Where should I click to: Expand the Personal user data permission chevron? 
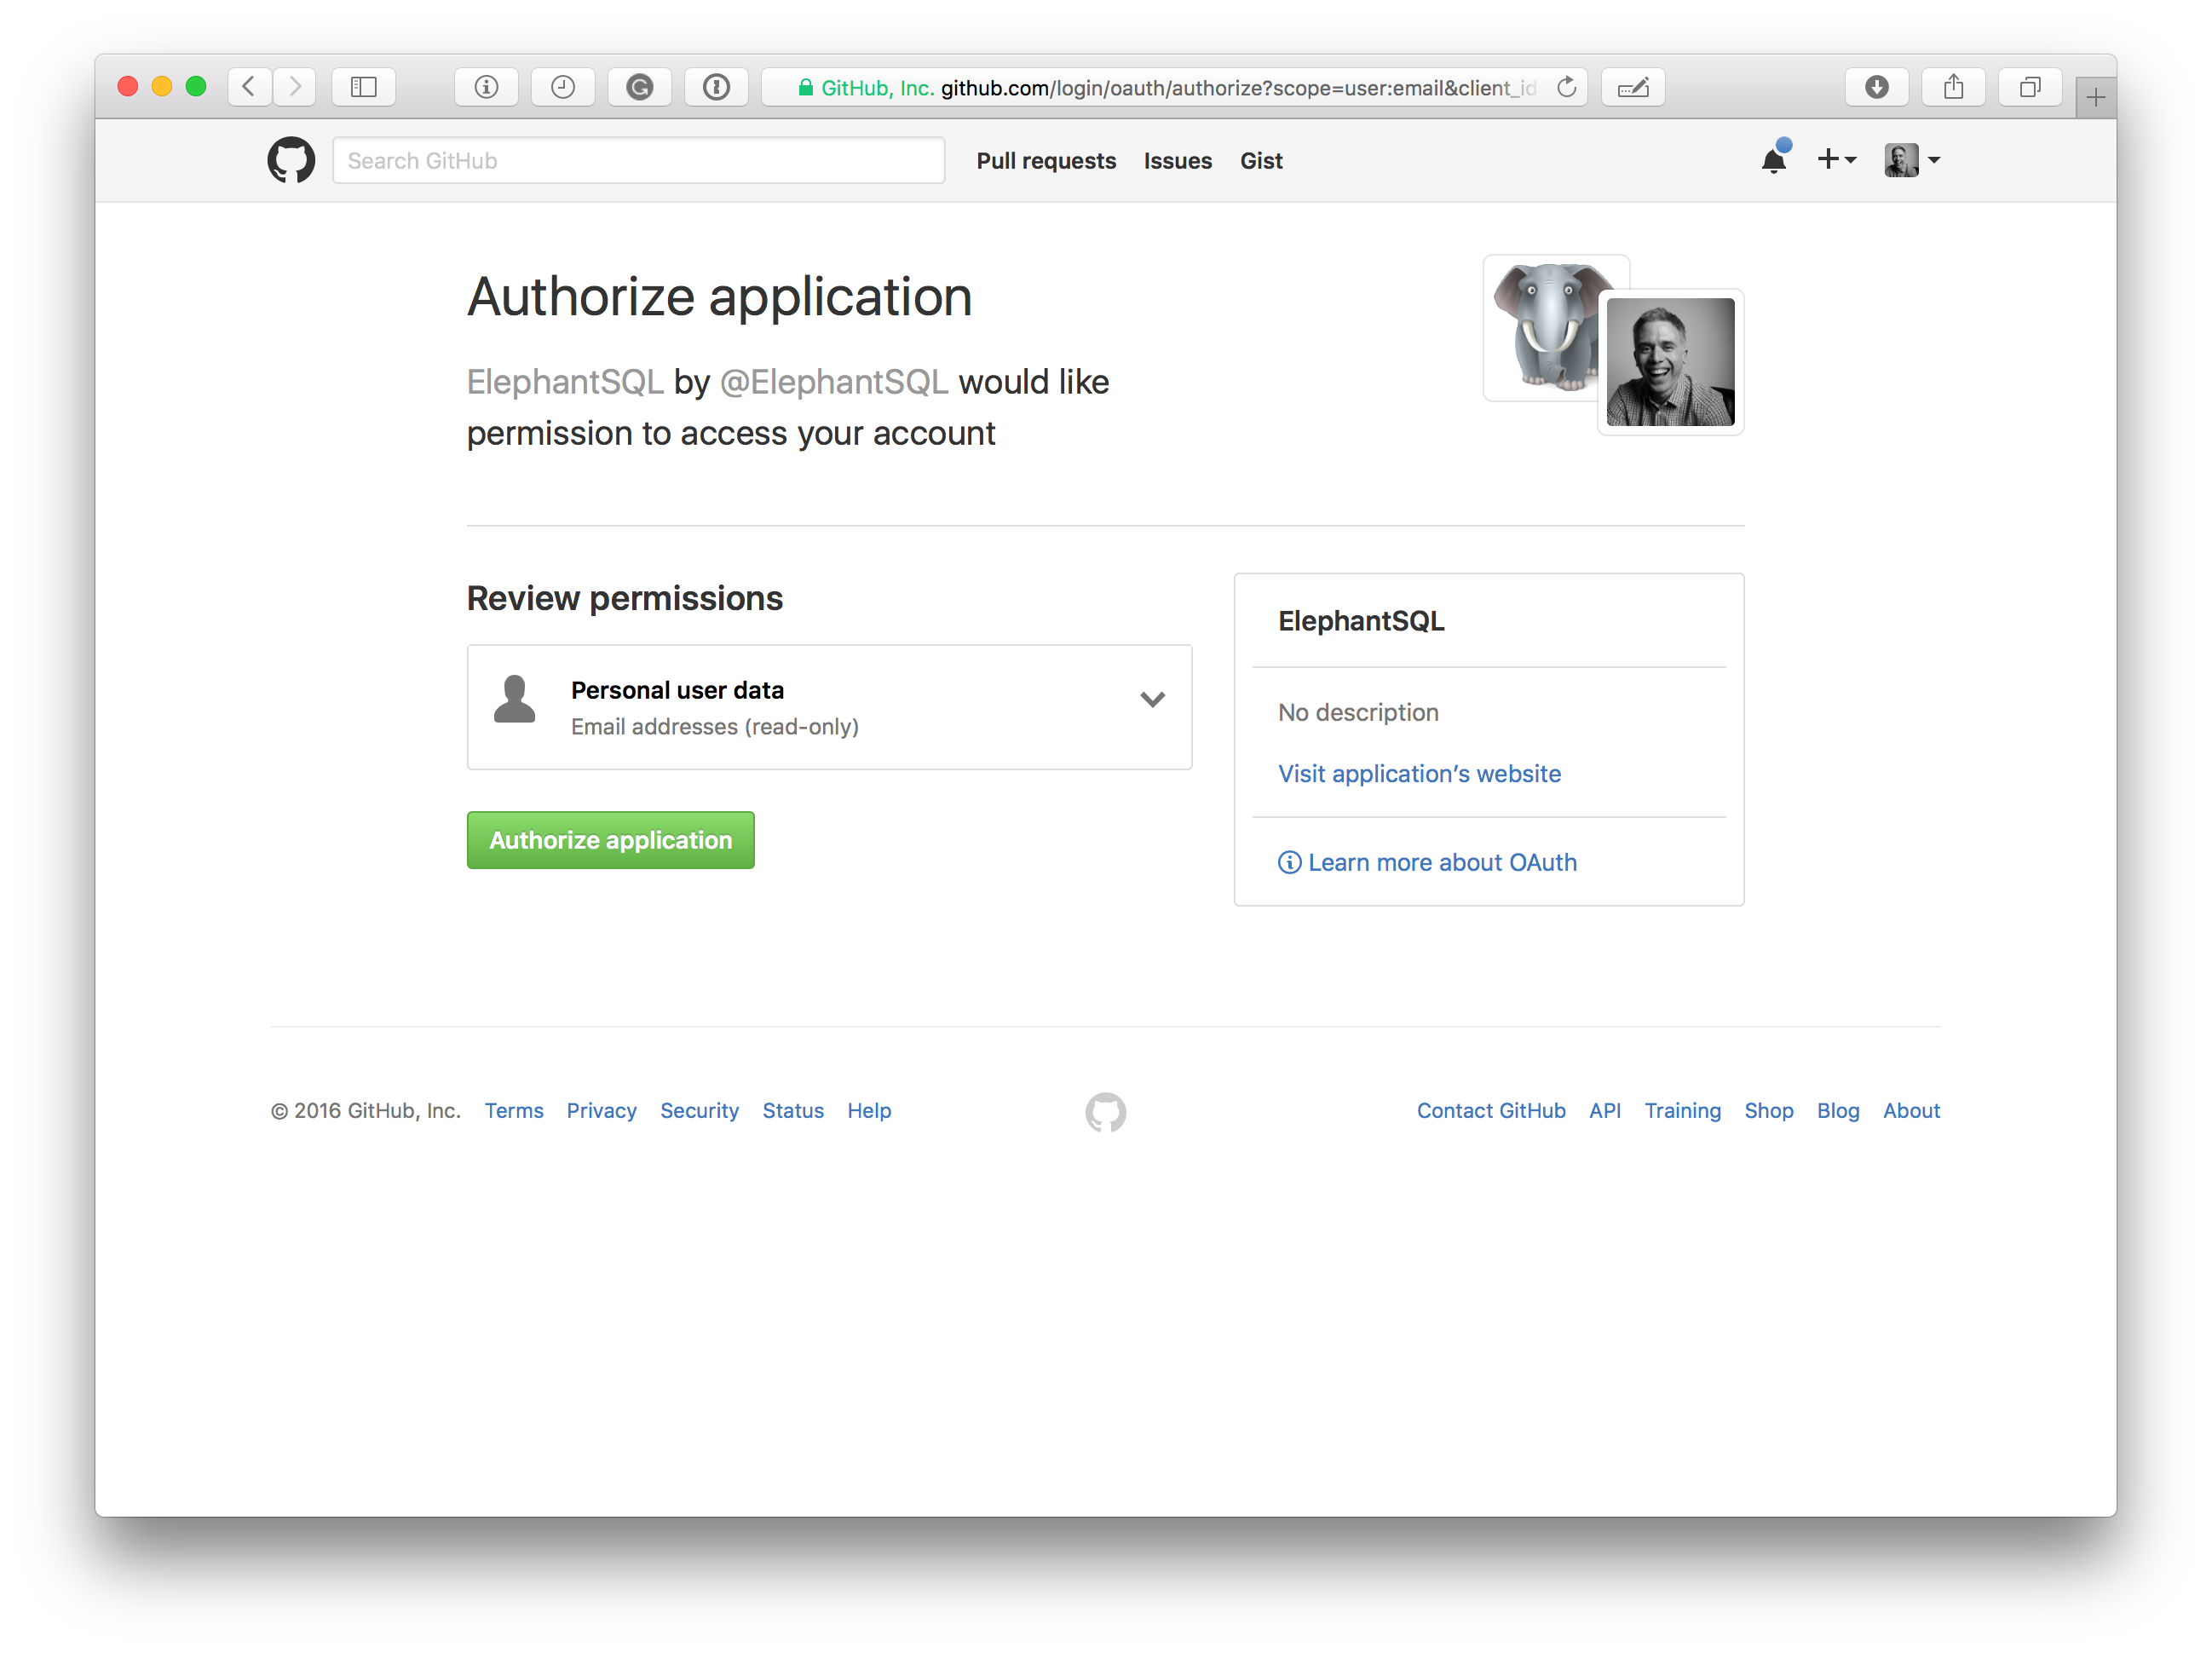pos(1153,700)
